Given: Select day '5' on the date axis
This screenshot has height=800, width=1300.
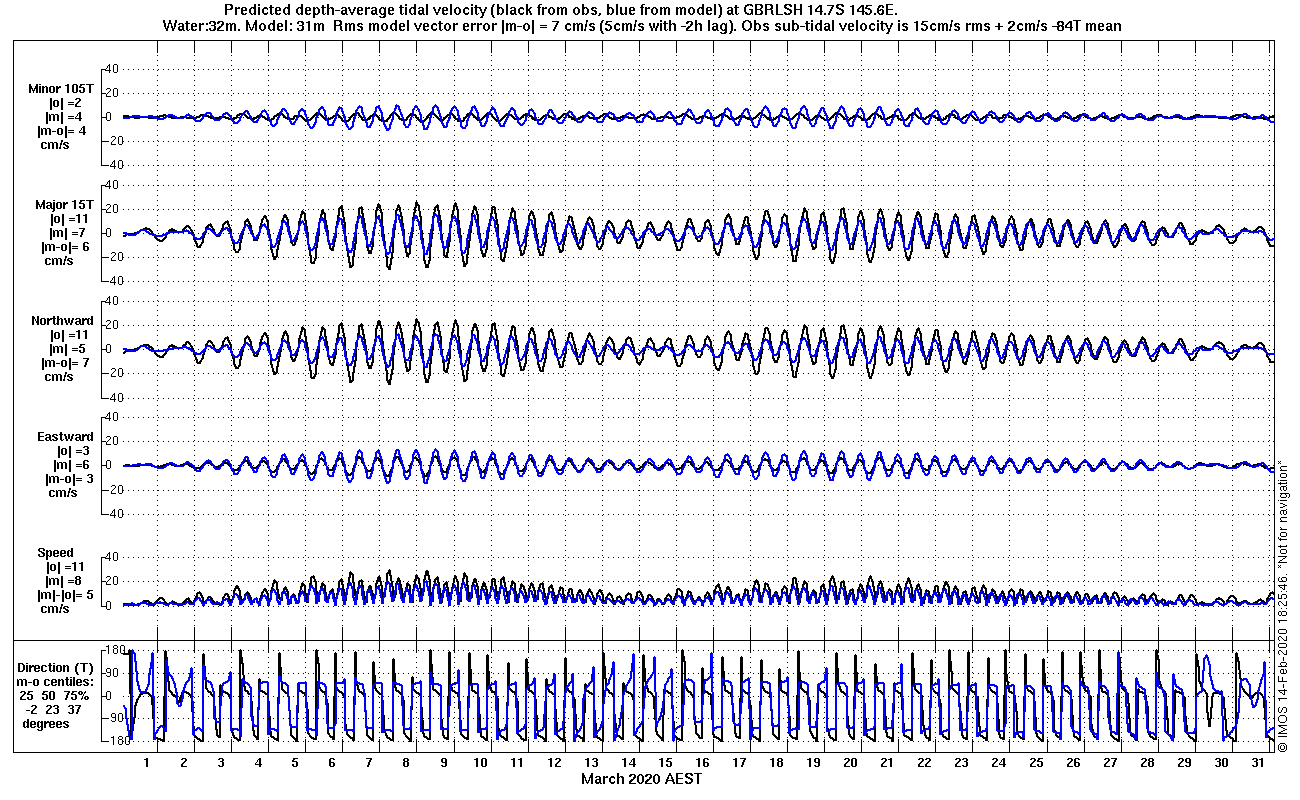Looking at the screenshot, I should [295, 763].
